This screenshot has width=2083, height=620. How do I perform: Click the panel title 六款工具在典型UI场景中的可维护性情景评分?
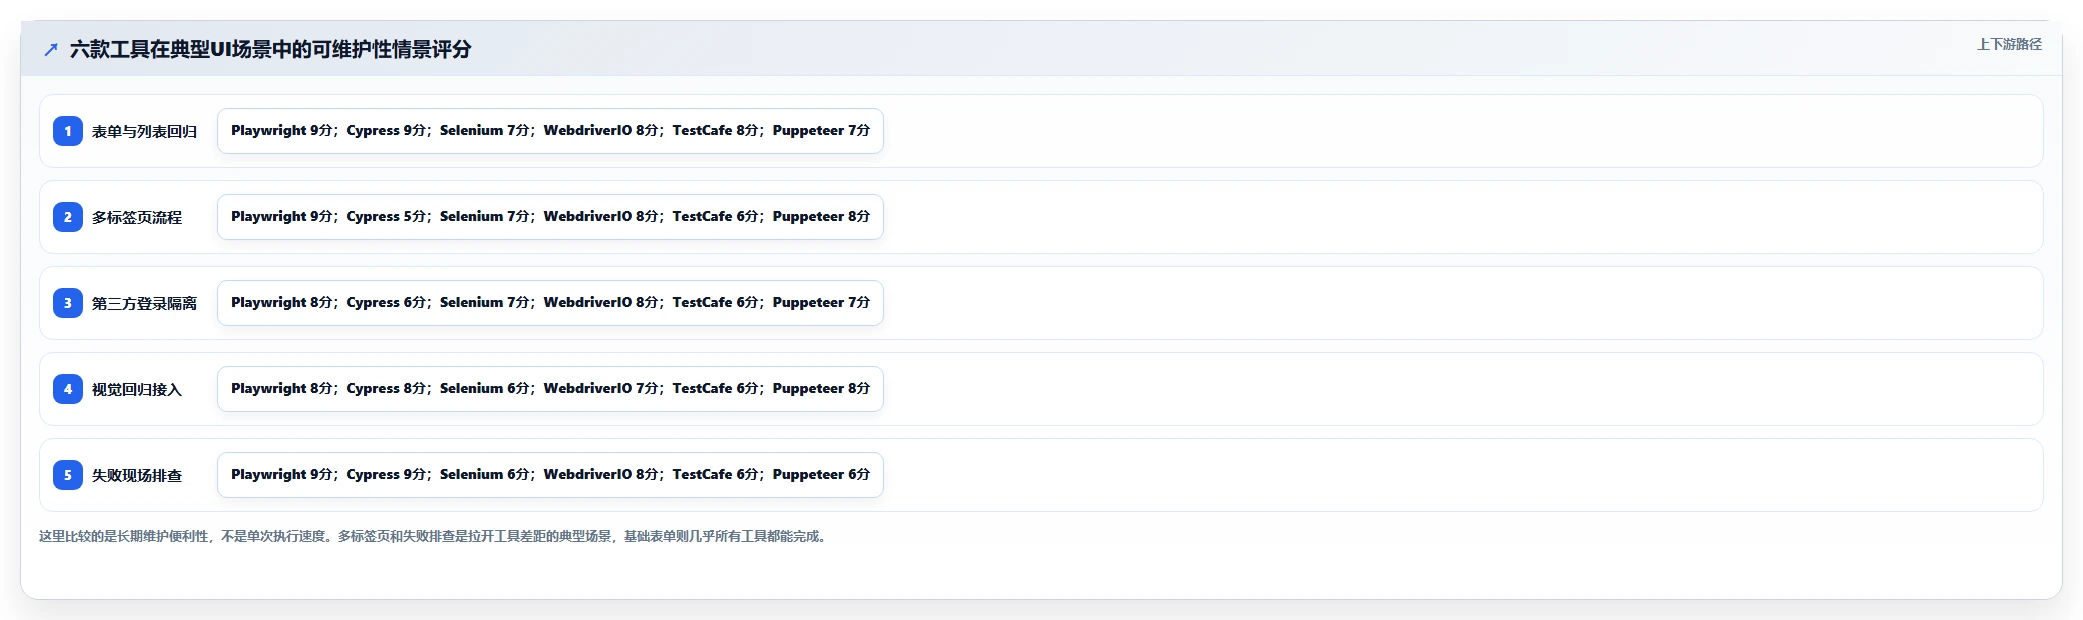tap(270, 49)
